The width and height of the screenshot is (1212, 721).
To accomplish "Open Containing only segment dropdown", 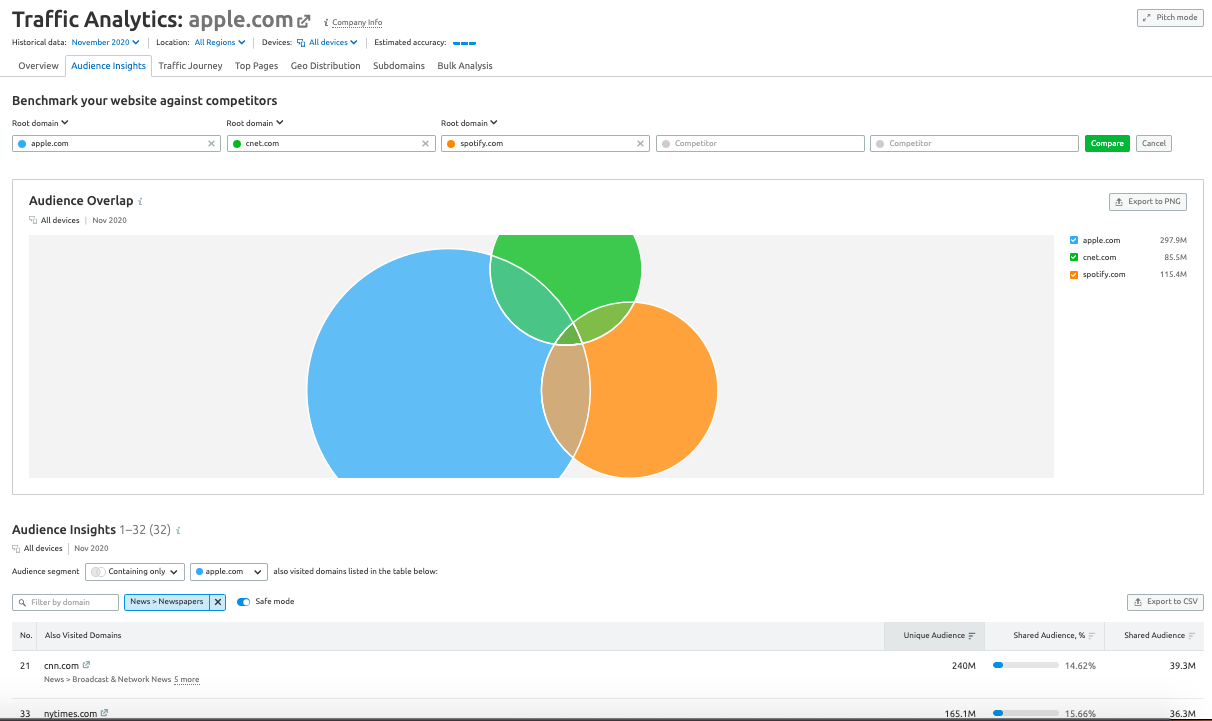I will coord(135,572).
